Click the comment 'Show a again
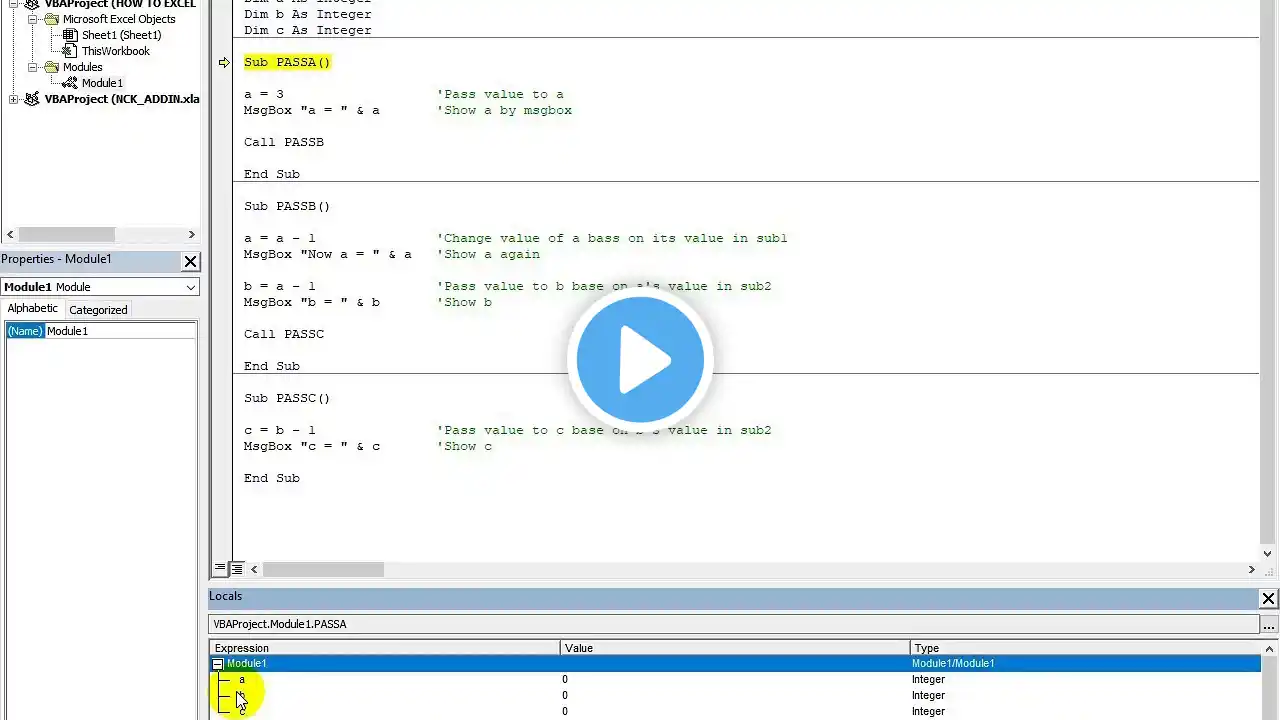 488,254
